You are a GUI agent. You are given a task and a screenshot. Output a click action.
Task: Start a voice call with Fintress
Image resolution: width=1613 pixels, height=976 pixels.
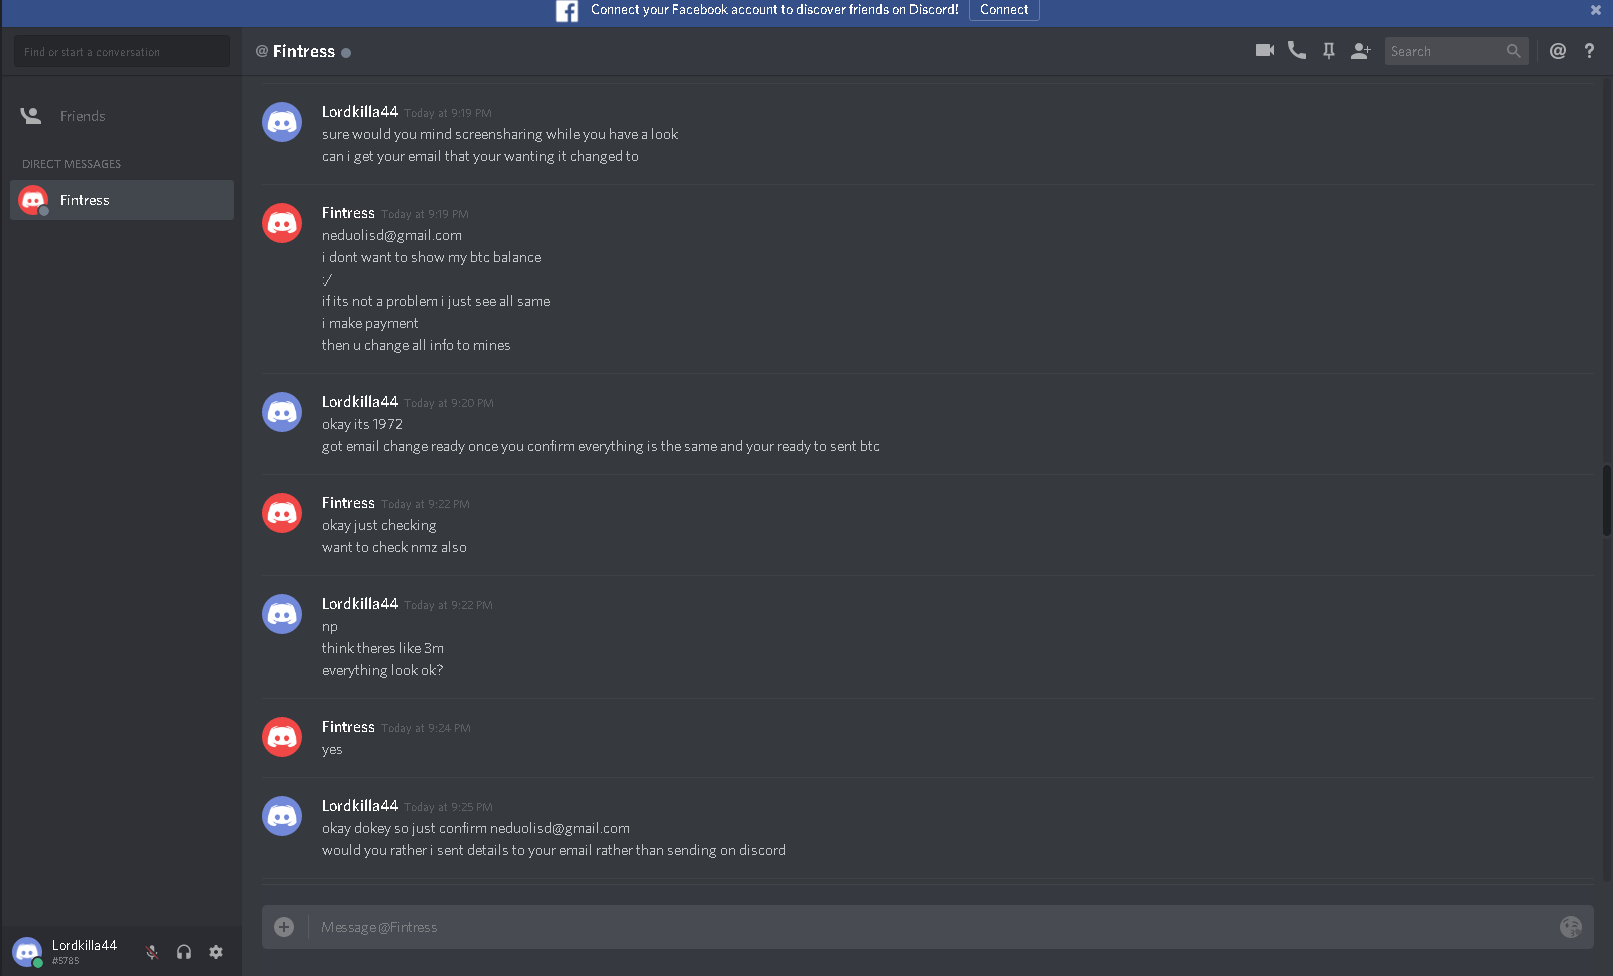(1297, 50)
